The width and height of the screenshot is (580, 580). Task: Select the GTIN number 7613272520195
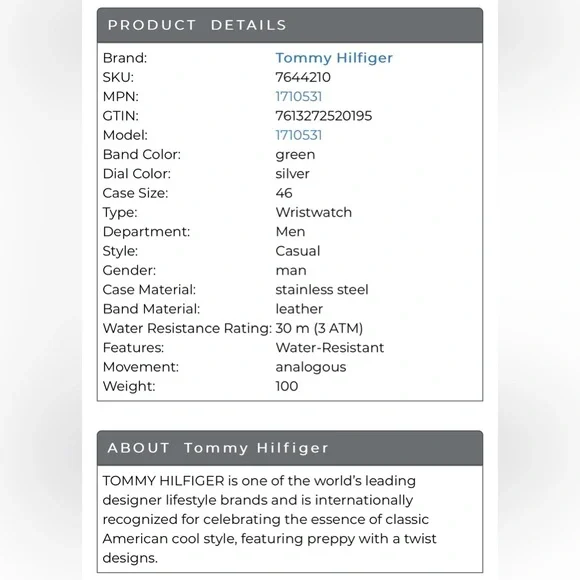[x=324, y=116]
